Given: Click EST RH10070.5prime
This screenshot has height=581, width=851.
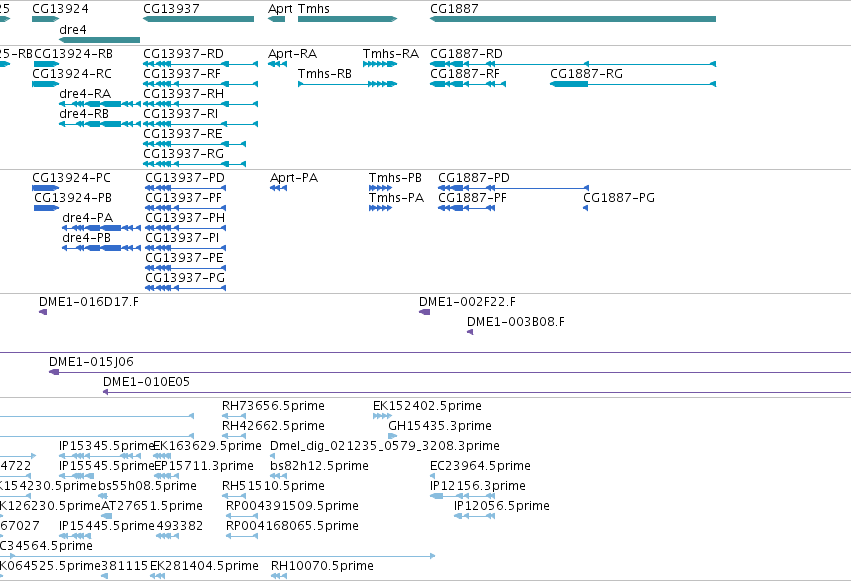Looking at the screenshot, I should tap(322, 567).
